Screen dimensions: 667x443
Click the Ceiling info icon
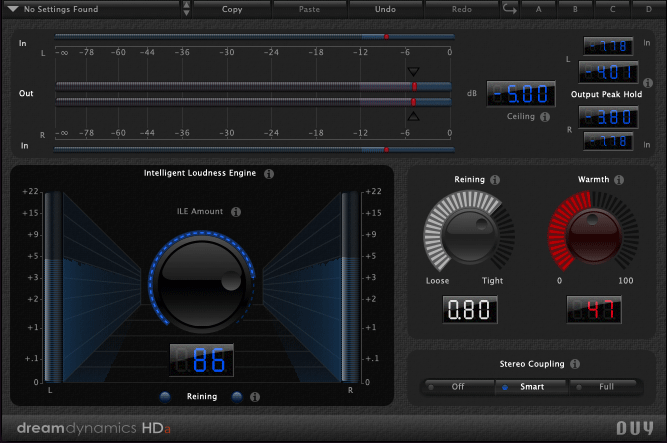pos(545,117)
